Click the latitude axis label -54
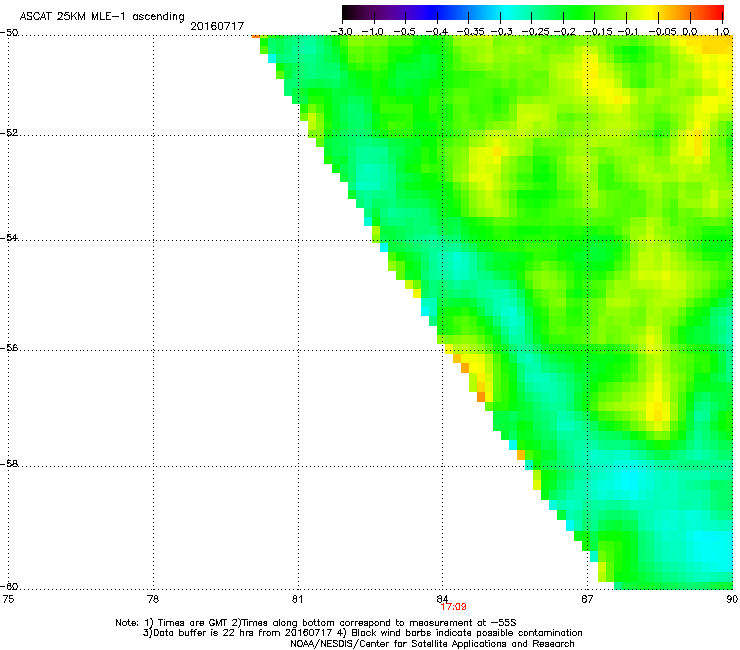 pyautogui.click(x=9, y=237)
